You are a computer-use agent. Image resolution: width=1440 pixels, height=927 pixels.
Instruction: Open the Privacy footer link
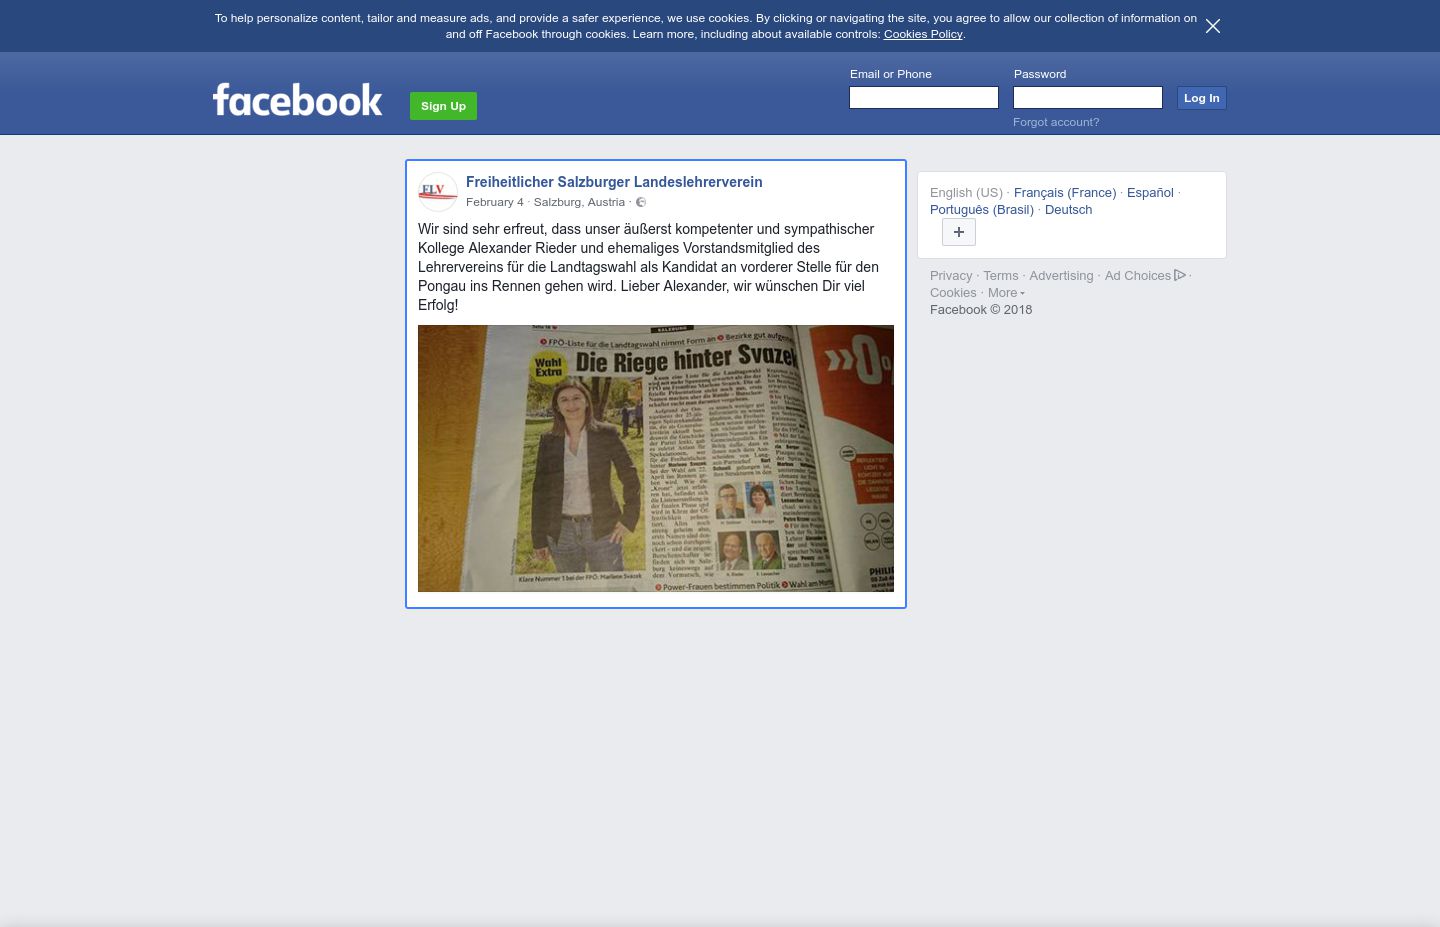click(951, 276)
